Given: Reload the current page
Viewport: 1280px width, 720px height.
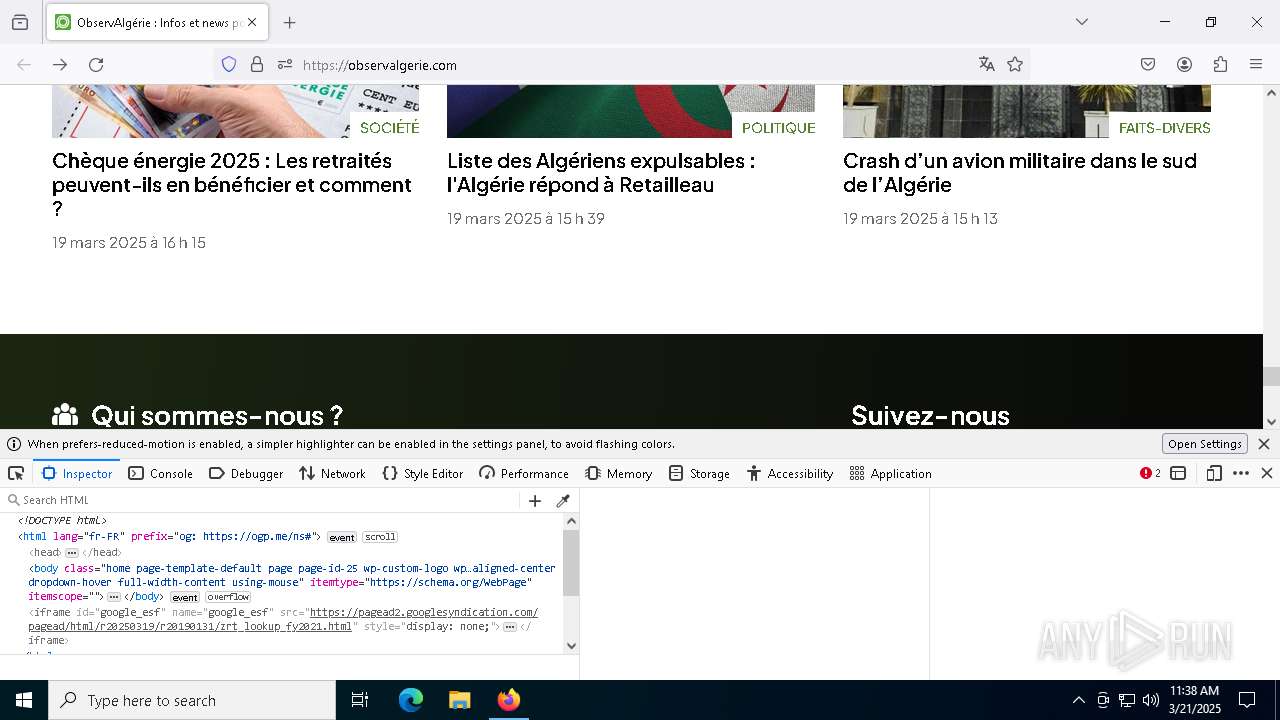Looking at the screenshot, I should point(96,65).
